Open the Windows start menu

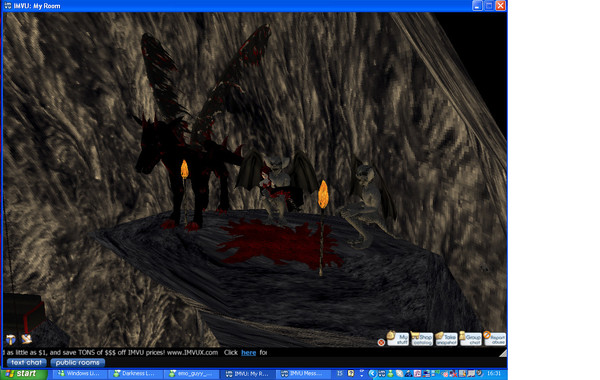tap(24, 374)
